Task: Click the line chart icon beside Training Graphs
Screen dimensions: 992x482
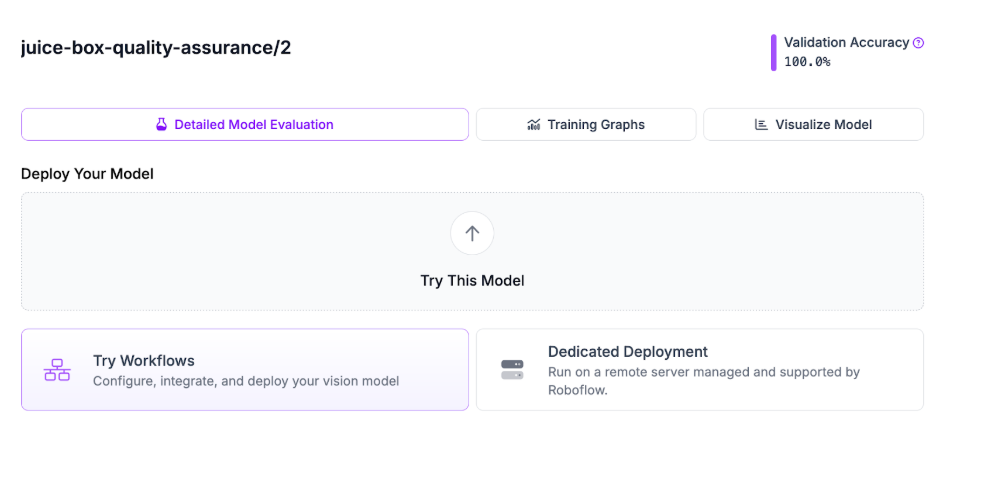Action: (534, 125)
